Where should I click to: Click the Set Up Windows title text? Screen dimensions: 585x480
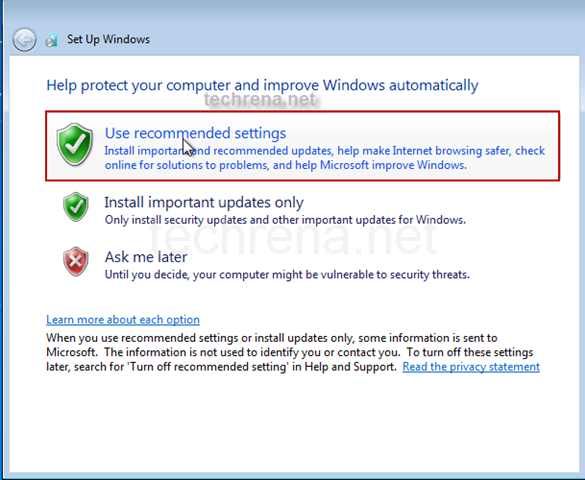[108, 39]
